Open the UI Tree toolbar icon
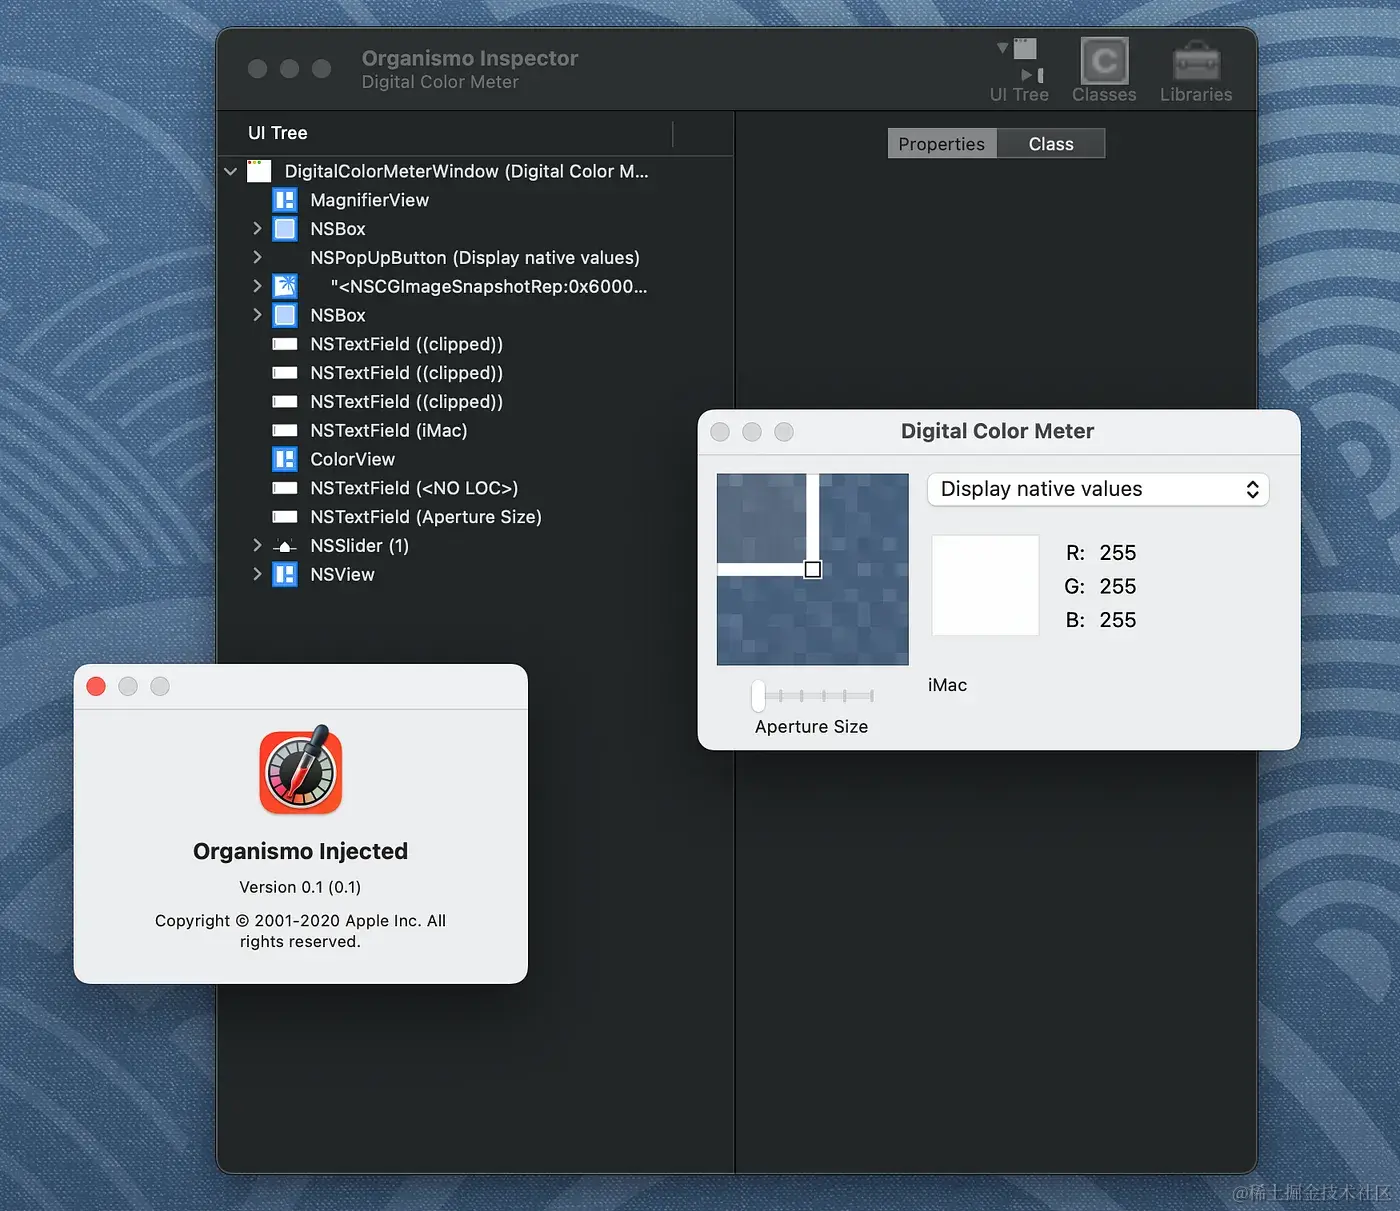 click(x=1020, y=62)
